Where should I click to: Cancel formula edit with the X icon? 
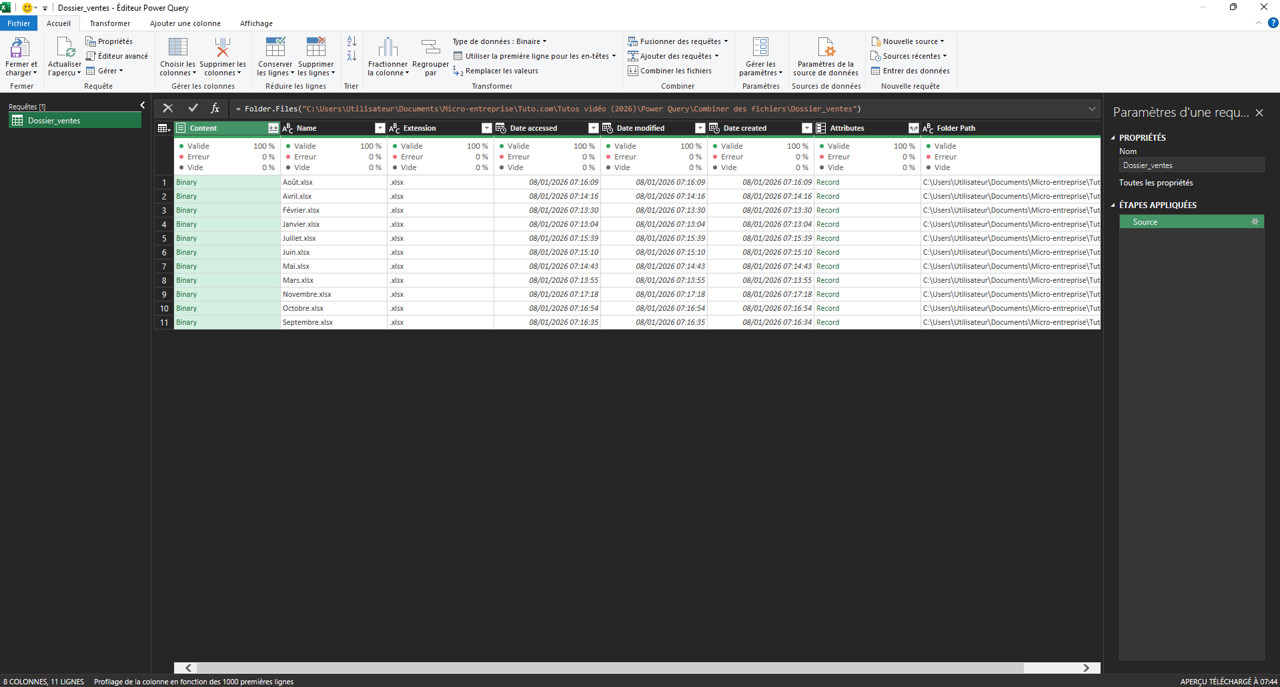click(x=168, y=108)
